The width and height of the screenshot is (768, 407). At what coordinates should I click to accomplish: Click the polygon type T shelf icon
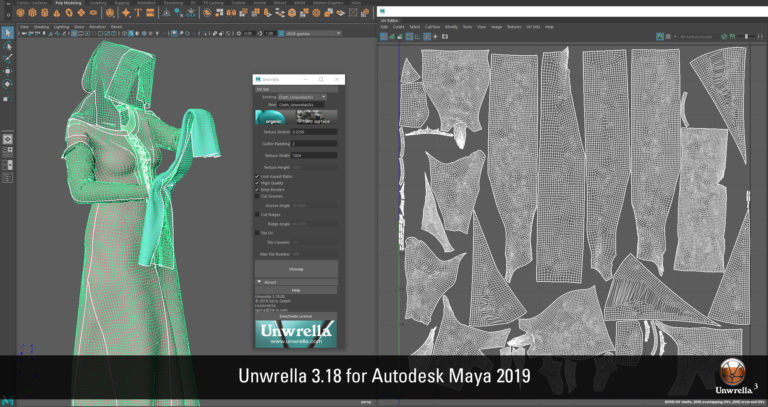click(139, 13)
